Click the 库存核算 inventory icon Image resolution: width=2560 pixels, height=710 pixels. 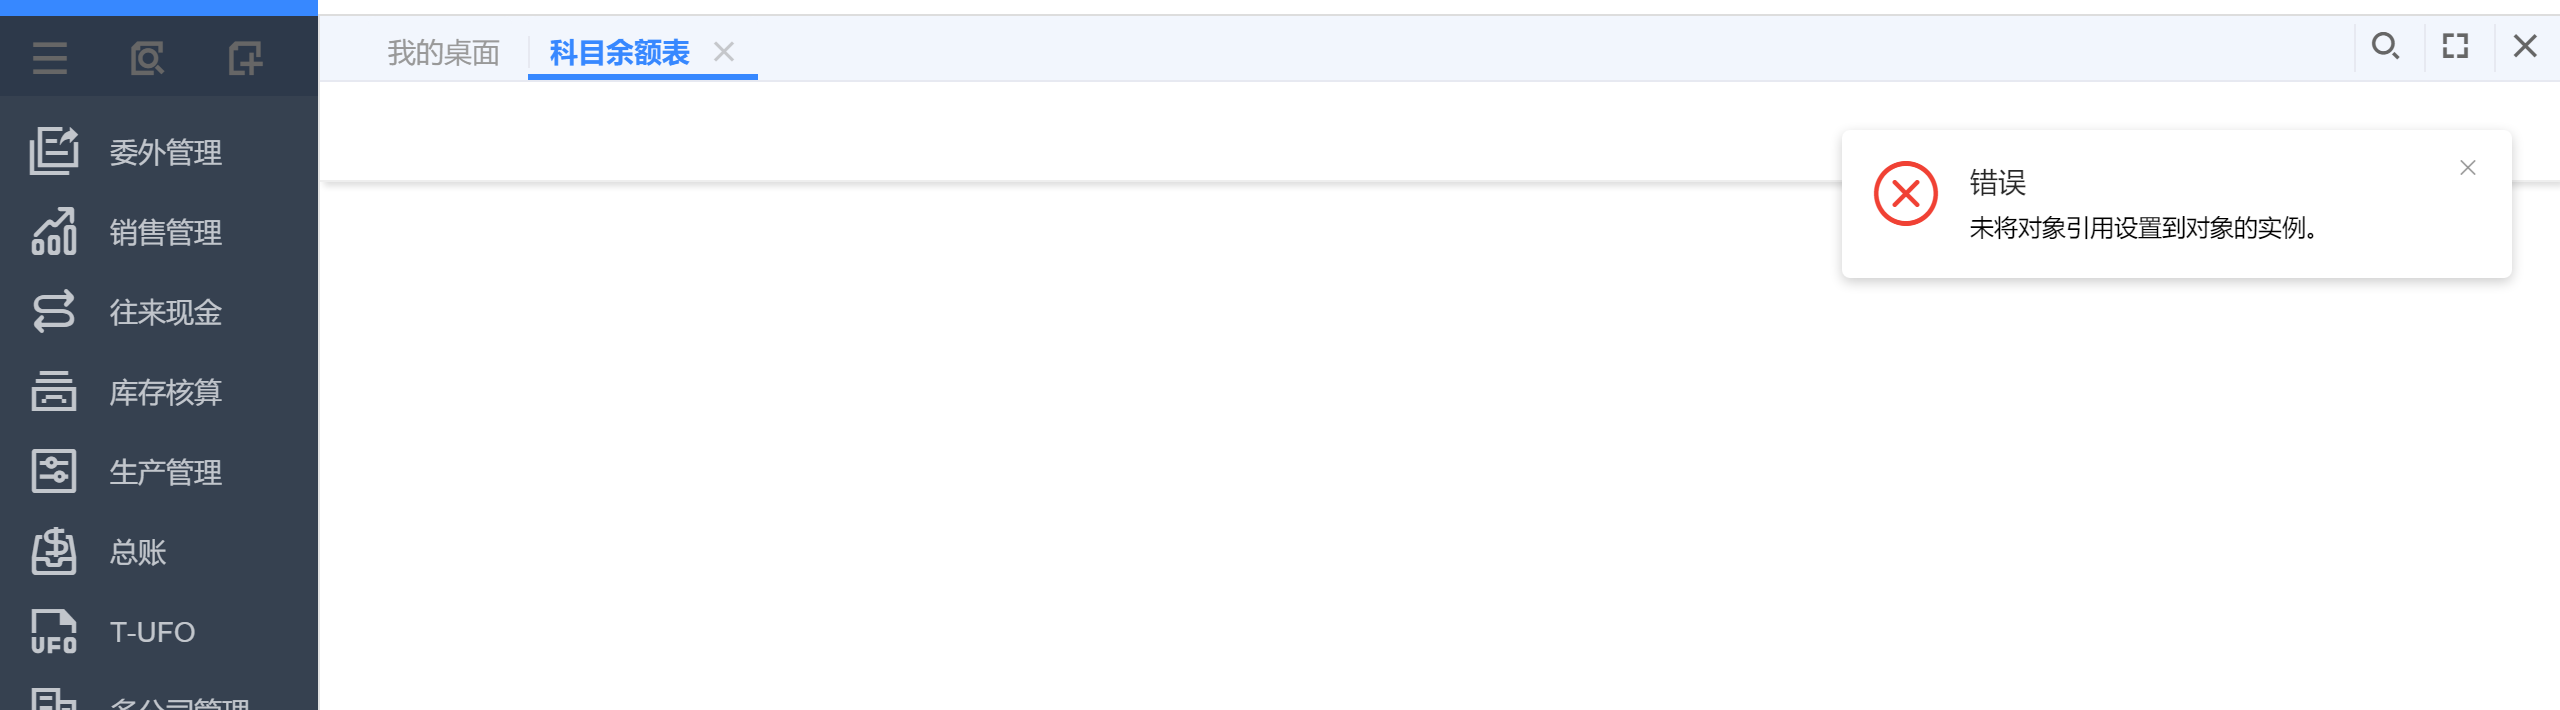[x=54, y=391]
